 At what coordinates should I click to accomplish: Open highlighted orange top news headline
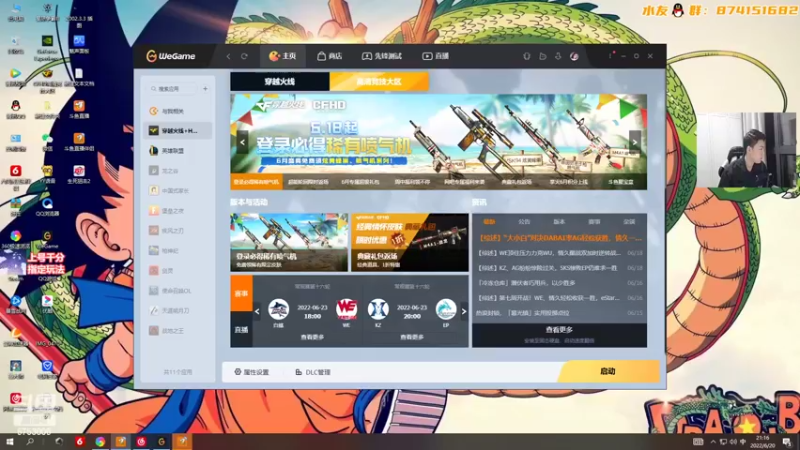pos(560,238)
